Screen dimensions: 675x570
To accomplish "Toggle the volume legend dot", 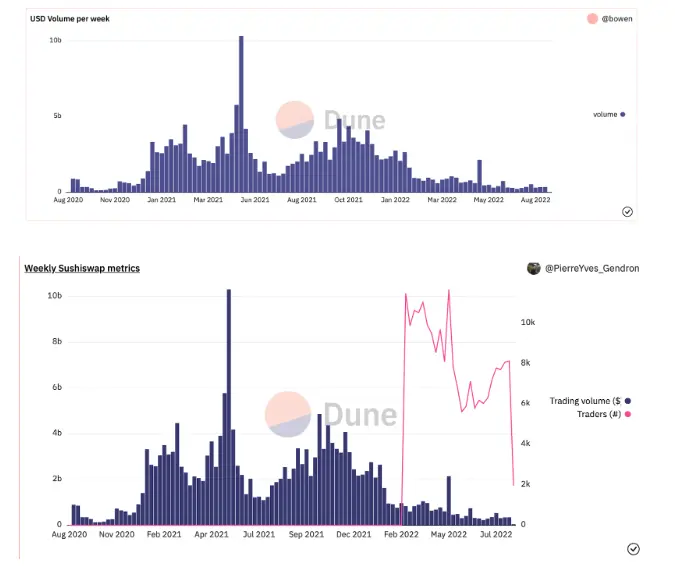I will click(622, 114).
